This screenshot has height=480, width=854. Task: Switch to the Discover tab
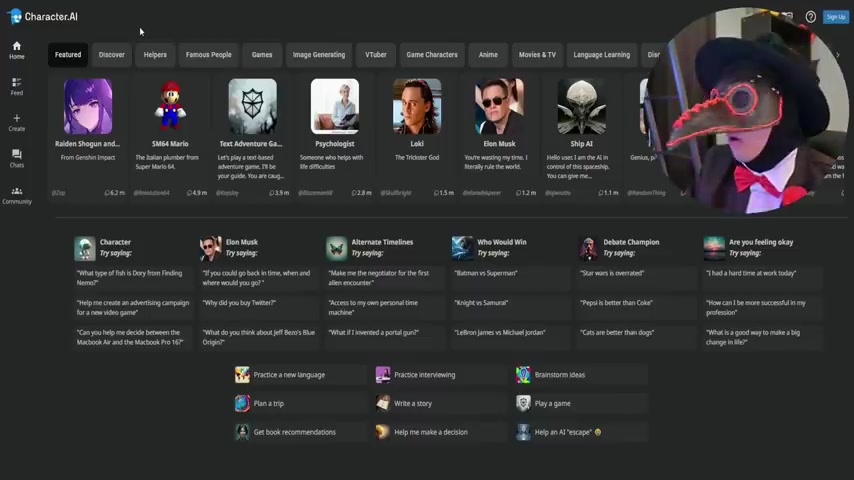click(x=112, y=55)
